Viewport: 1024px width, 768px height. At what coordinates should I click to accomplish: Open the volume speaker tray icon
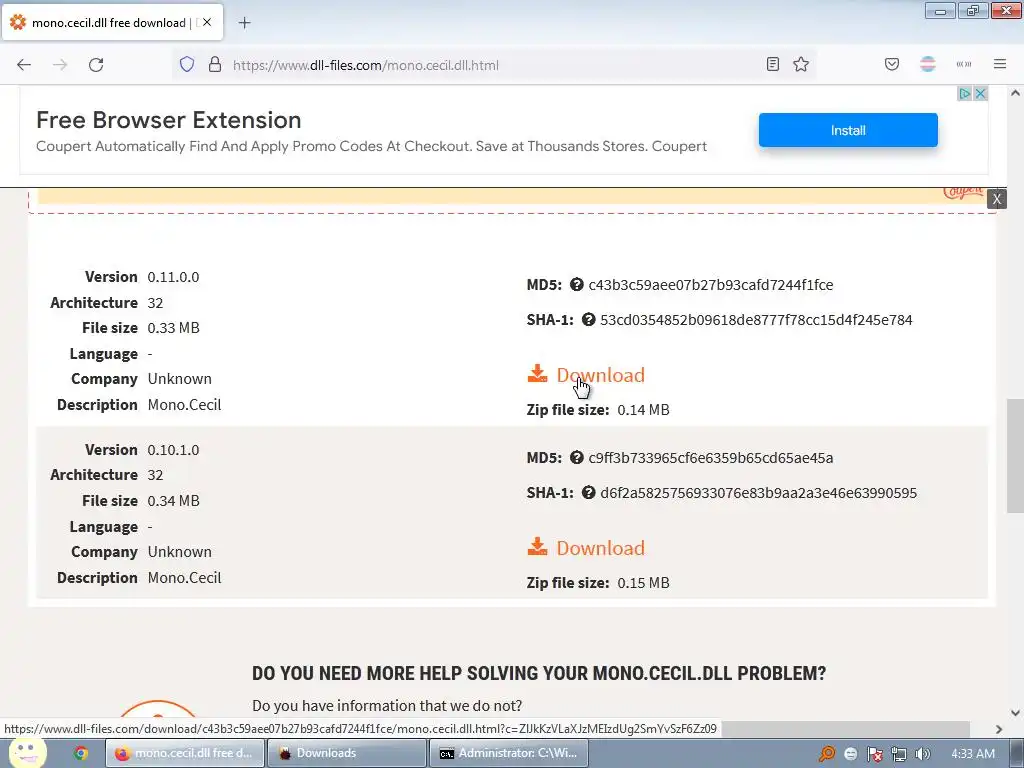(922, 754)
